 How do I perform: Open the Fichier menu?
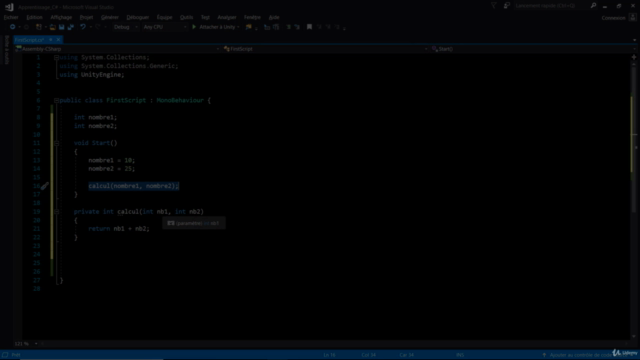tap(11, 17)
